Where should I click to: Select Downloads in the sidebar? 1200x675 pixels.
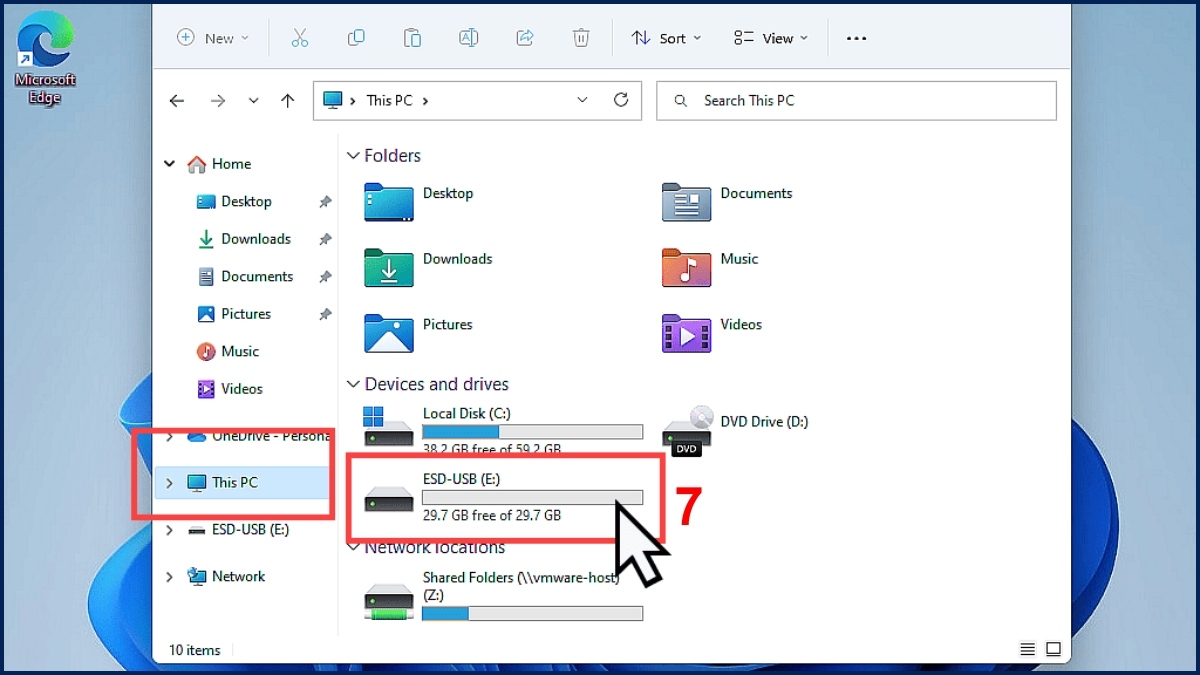(x=255, y=239)
